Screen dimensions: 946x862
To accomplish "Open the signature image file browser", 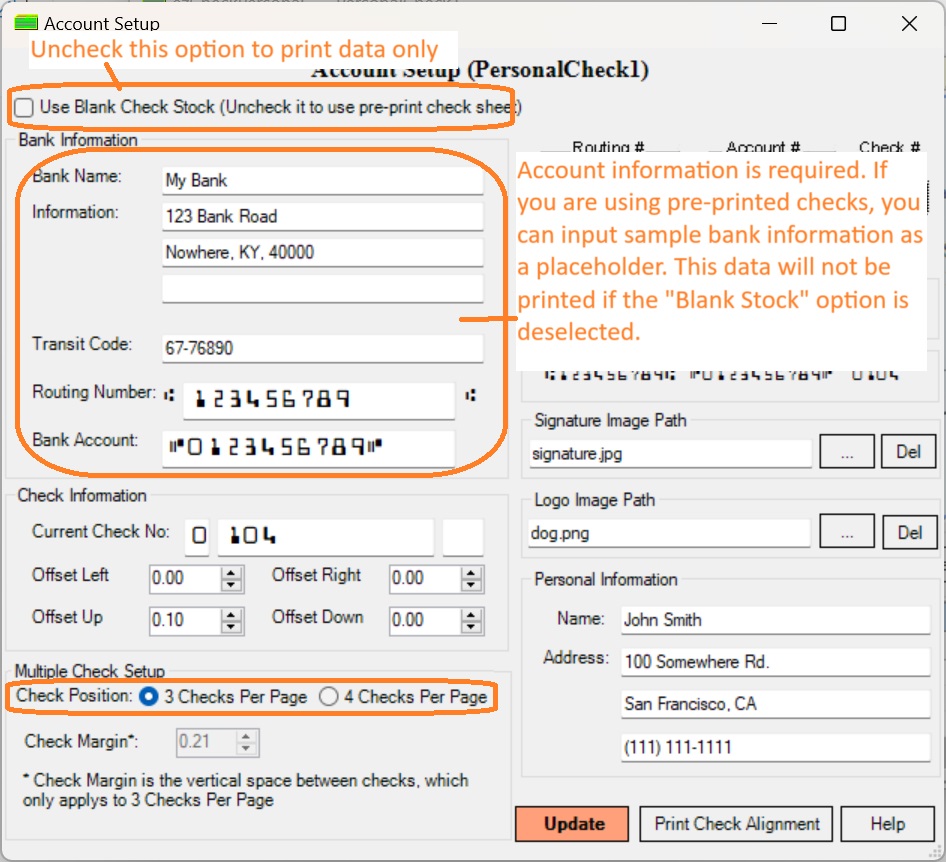I will (846, 452).
